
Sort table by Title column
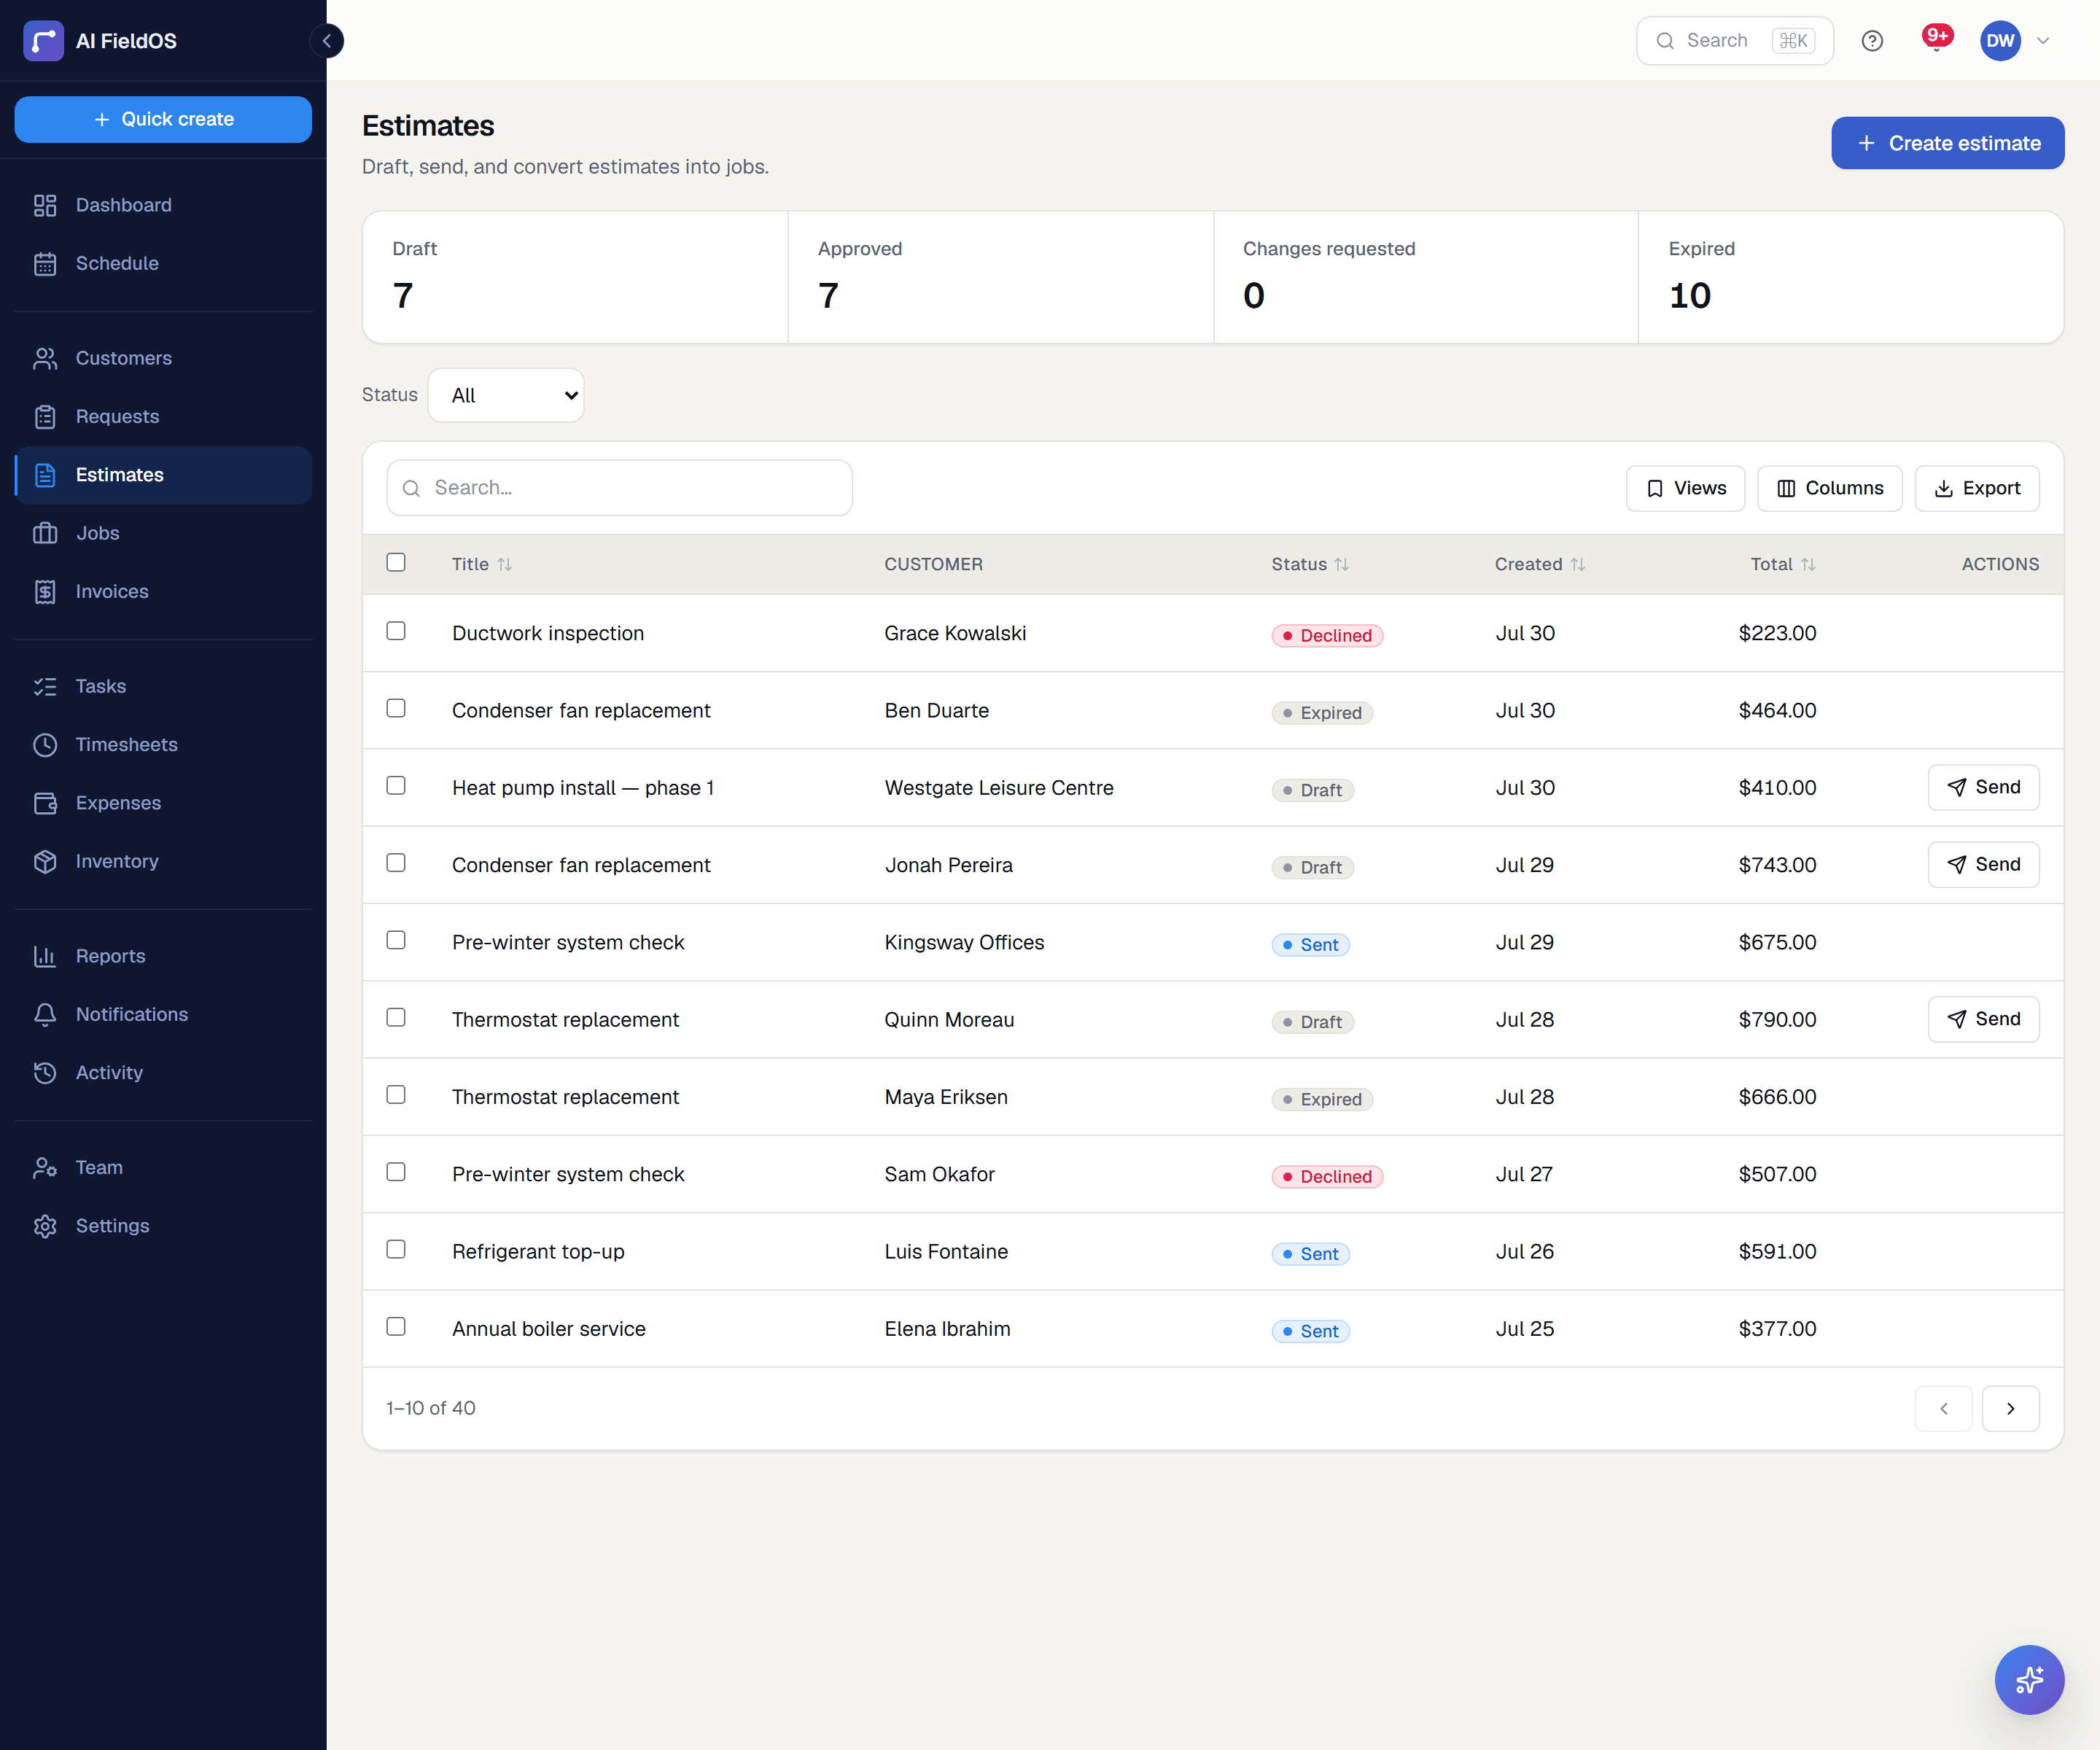coord(481,564)
